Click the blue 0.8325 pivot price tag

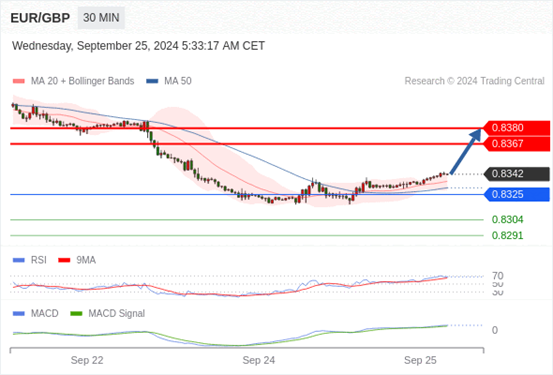tap(516, 194)
